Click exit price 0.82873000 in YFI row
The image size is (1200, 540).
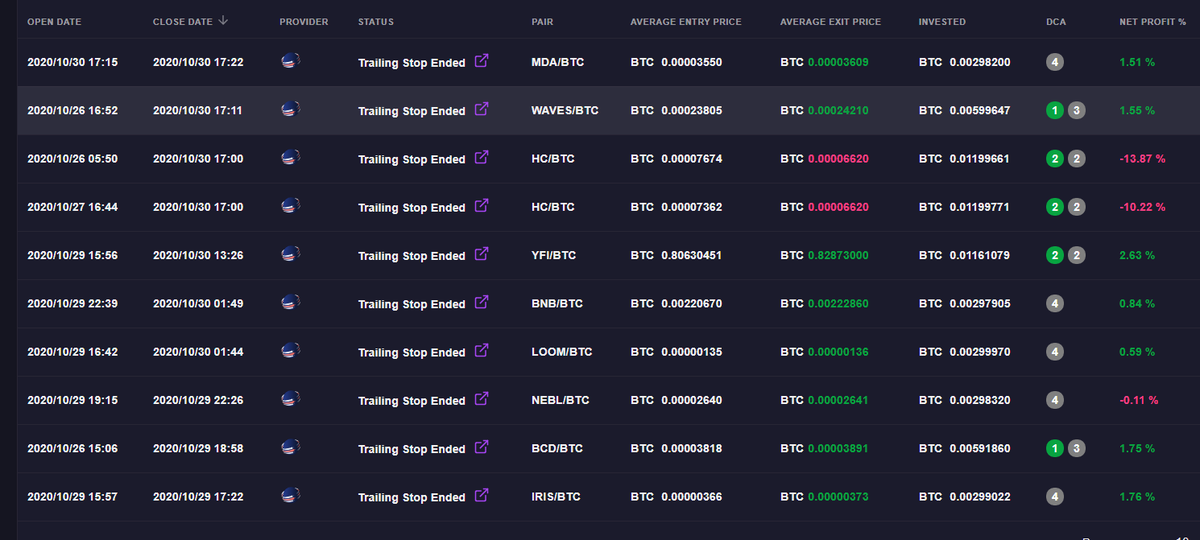(x=838, y=255)
